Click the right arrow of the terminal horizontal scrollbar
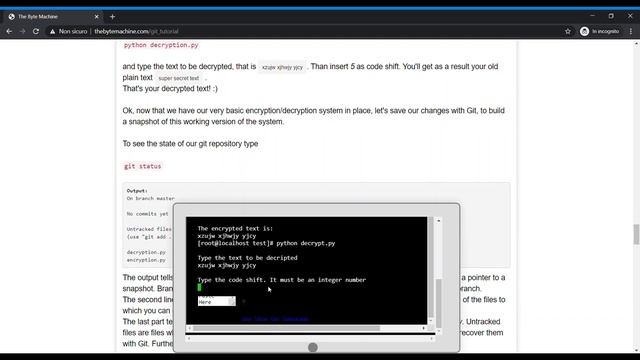 (423, 328)
